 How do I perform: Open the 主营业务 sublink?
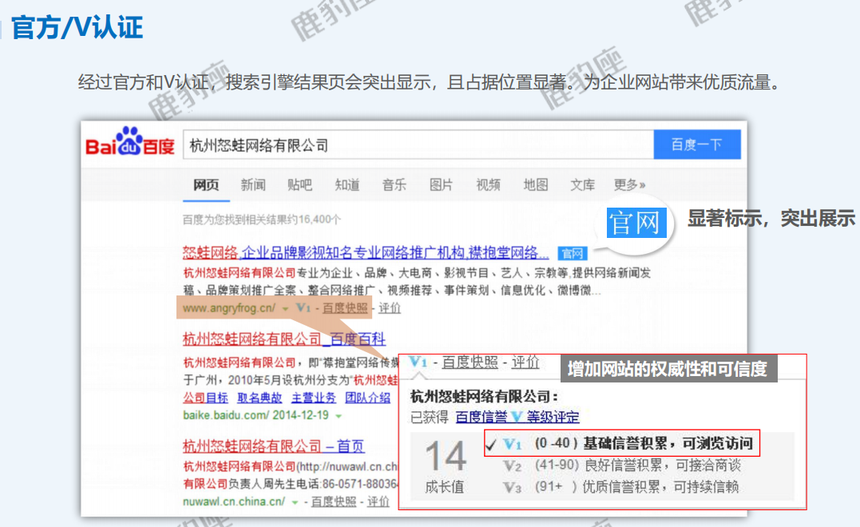(x=314, y=398)
